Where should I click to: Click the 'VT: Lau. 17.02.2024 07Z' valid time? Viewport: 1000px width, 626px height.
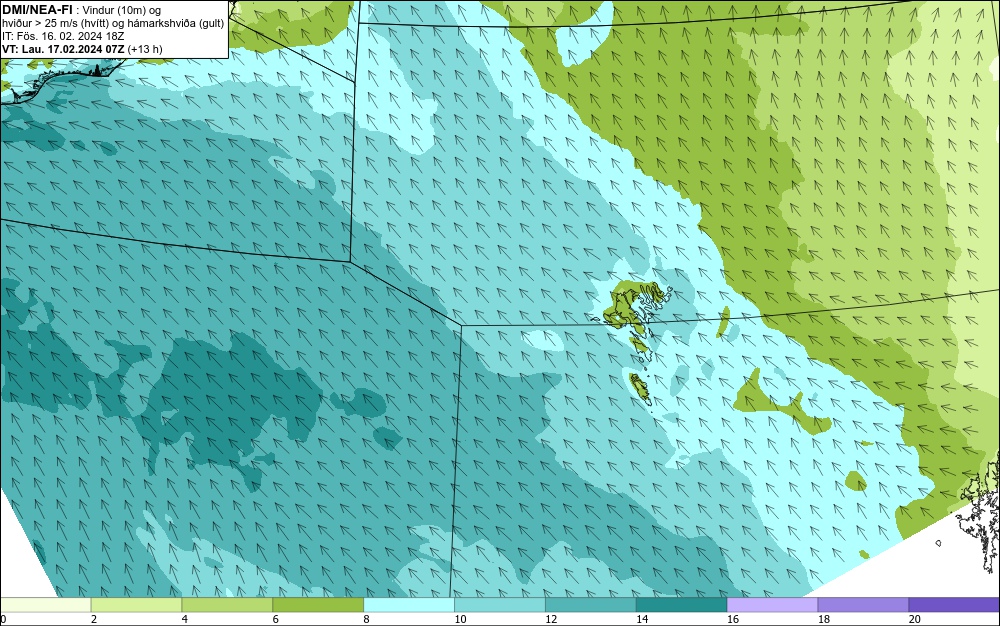coord(63,48)
